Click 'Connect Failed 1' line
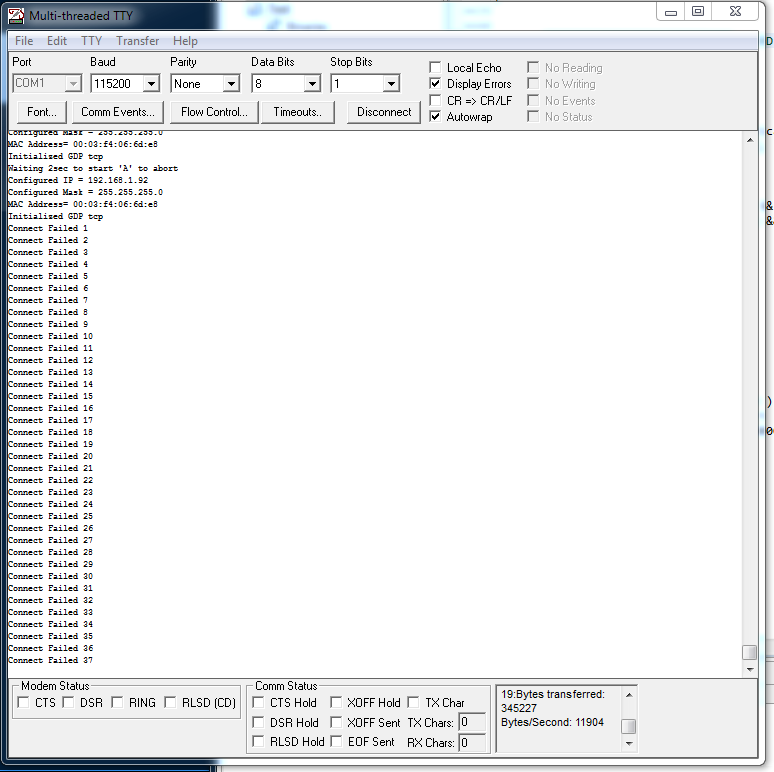This screenshot has height=772, width=774. pos(48,228)
